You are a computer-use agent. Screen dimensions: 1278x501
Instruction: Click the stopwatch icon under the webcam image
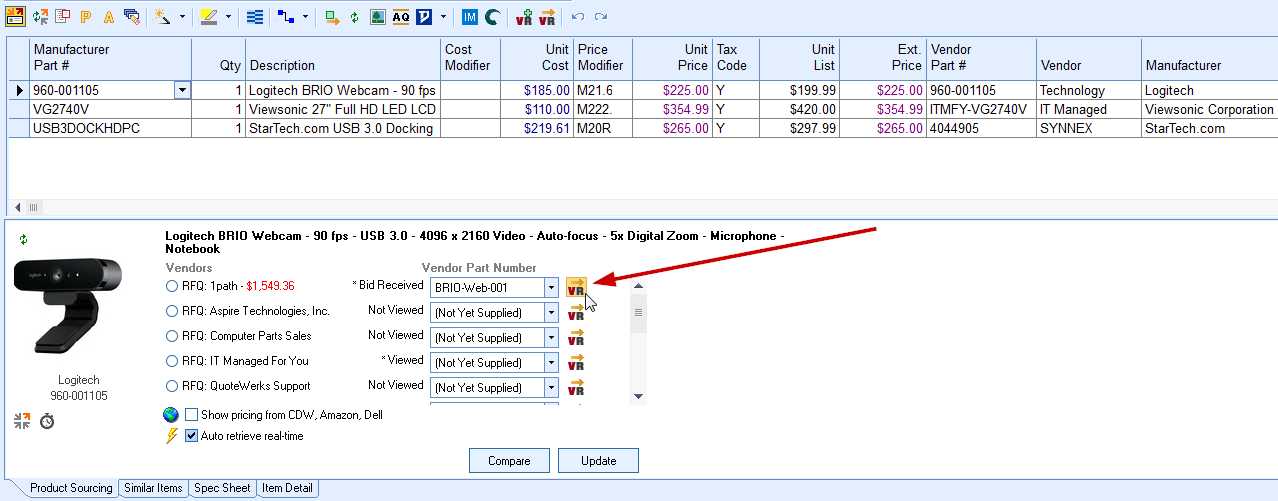click(x=47, y=421)
